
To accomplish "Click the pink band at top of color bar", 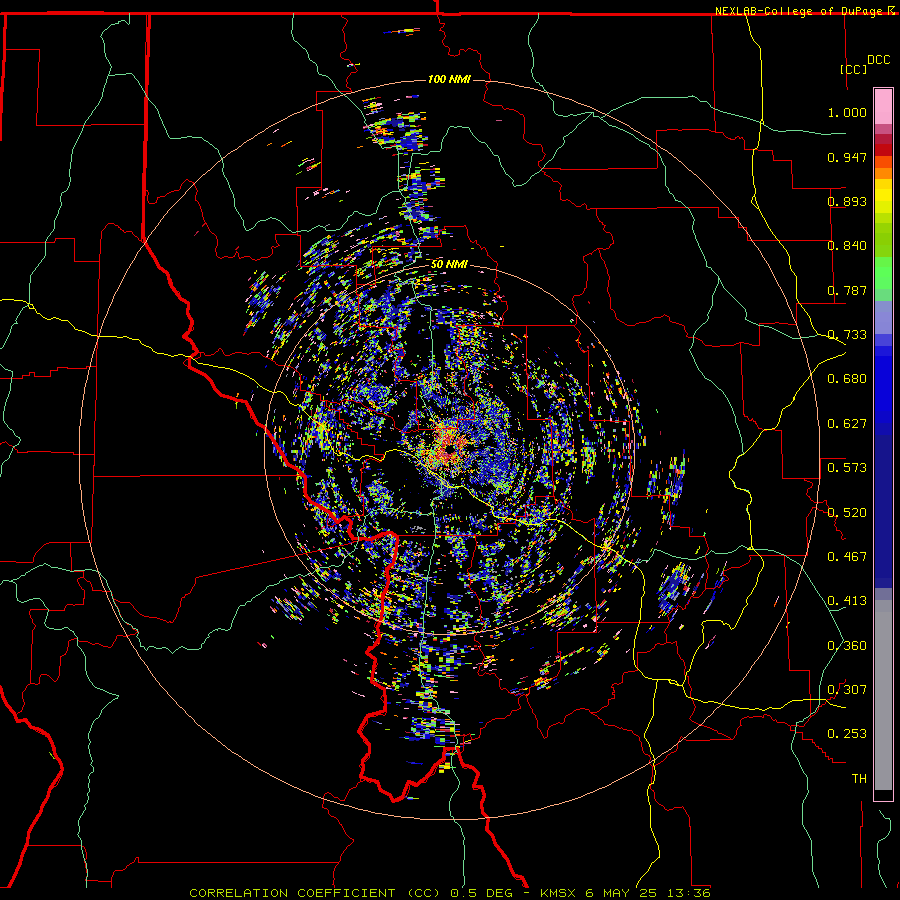I will (883, 106).
